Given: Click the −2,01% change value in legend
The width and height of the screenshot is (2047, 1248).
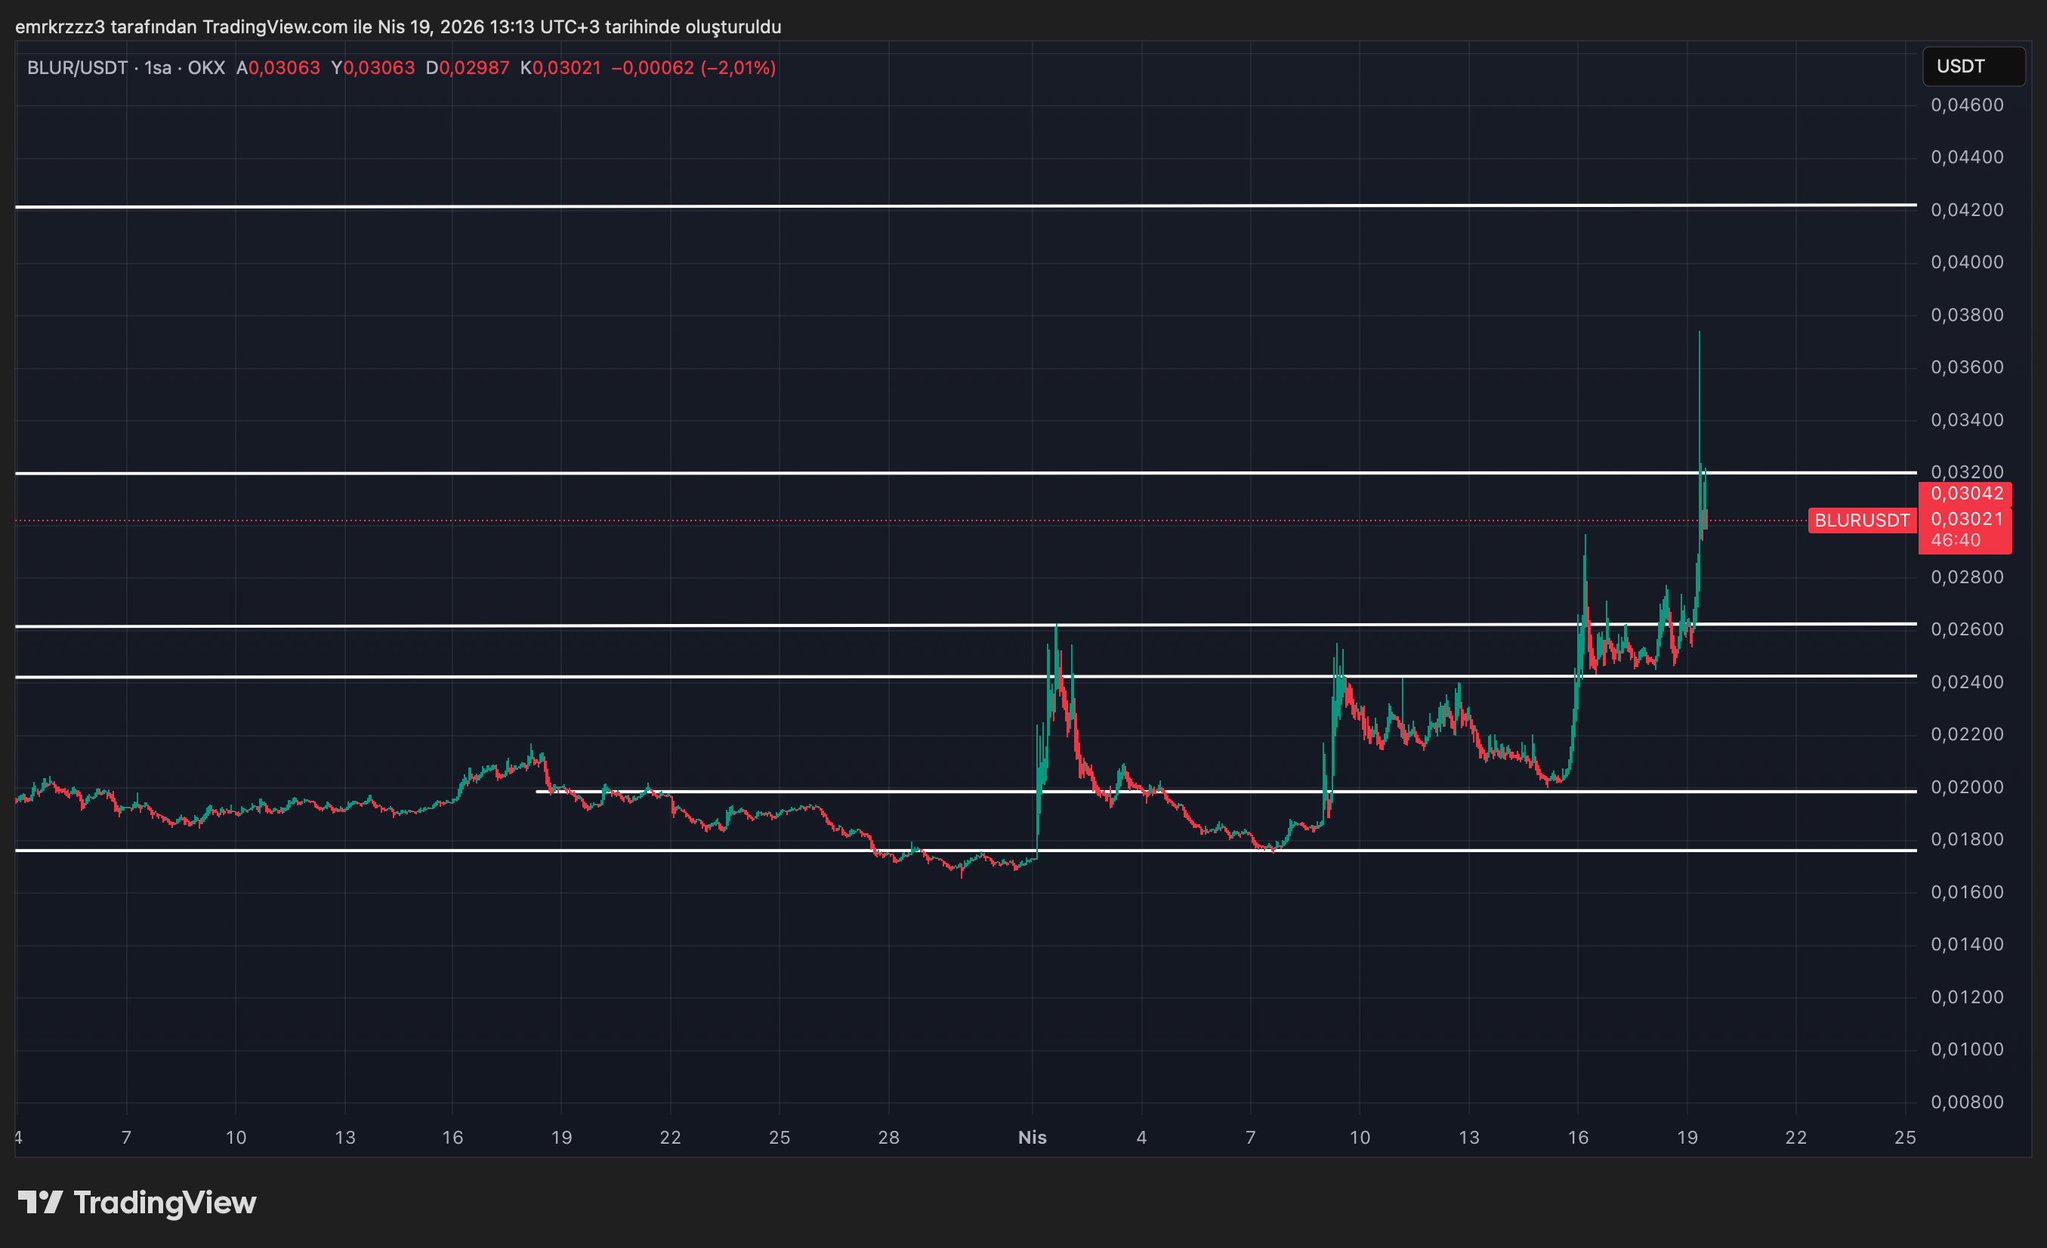Looking at the screenshot, I should pos(738,68).
